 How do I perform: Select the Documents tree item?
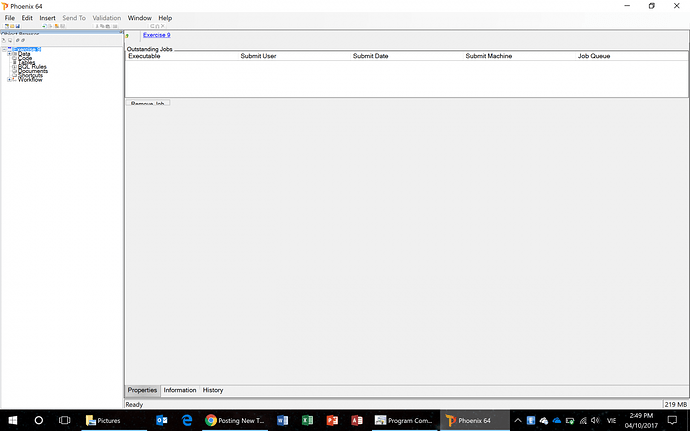click(x=33, y=71)
